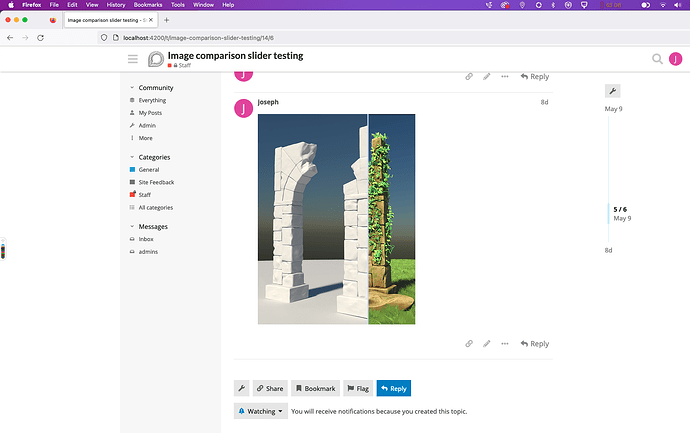Click the Bluetooth menu bar icon

(553, 5)
